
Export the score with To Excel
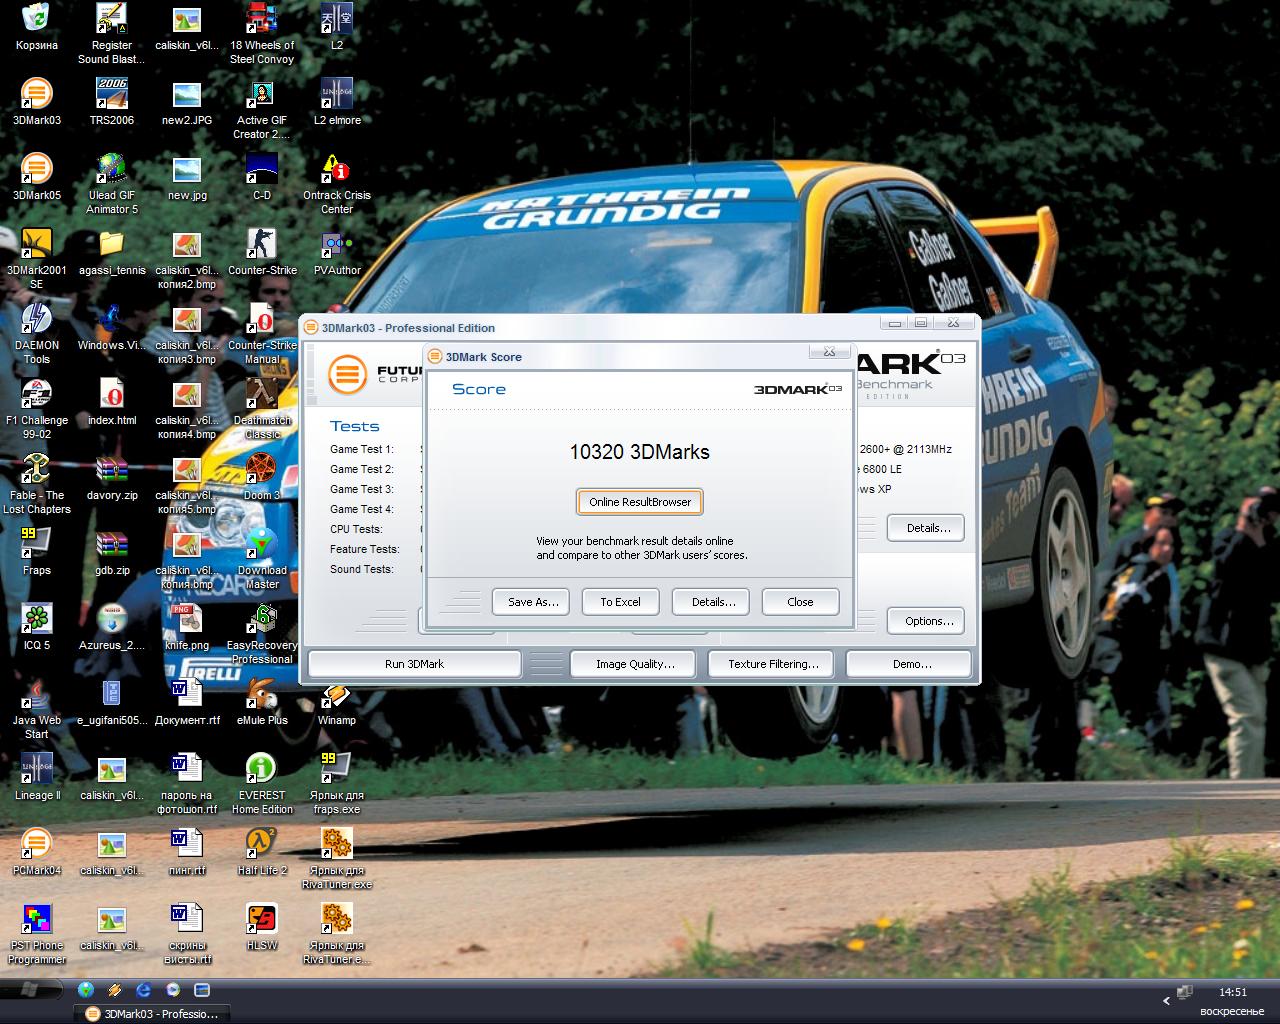(620, 602)
